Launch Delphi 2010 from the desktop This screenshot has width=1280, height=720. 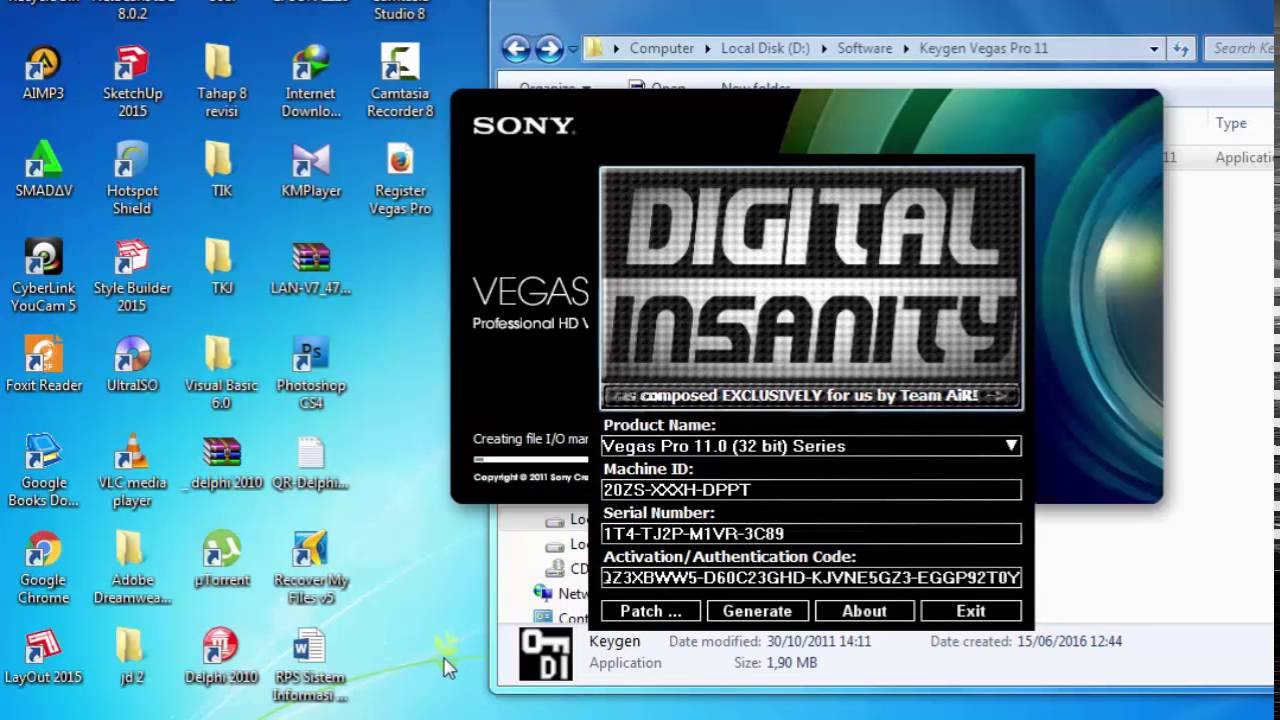221,656
